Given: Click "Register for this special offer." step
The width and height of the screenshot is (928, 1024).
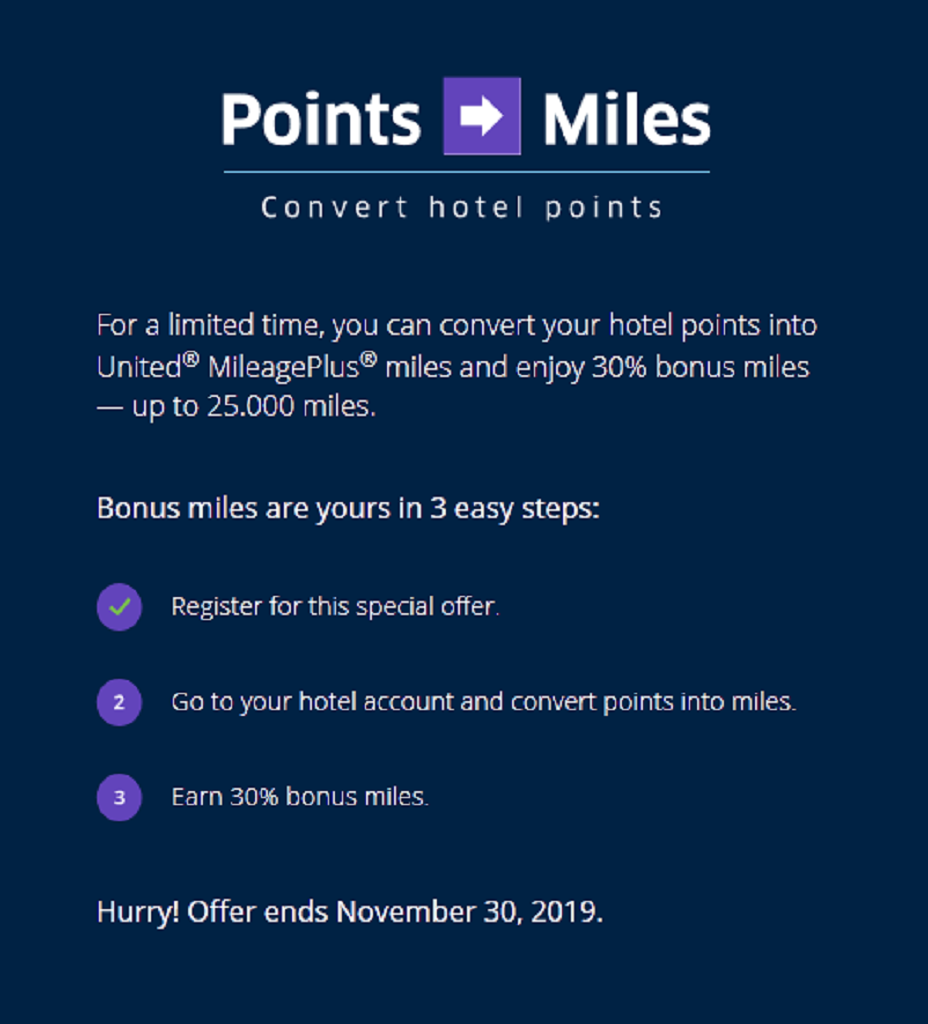Looking at the screenshot, I should (335, 607).
